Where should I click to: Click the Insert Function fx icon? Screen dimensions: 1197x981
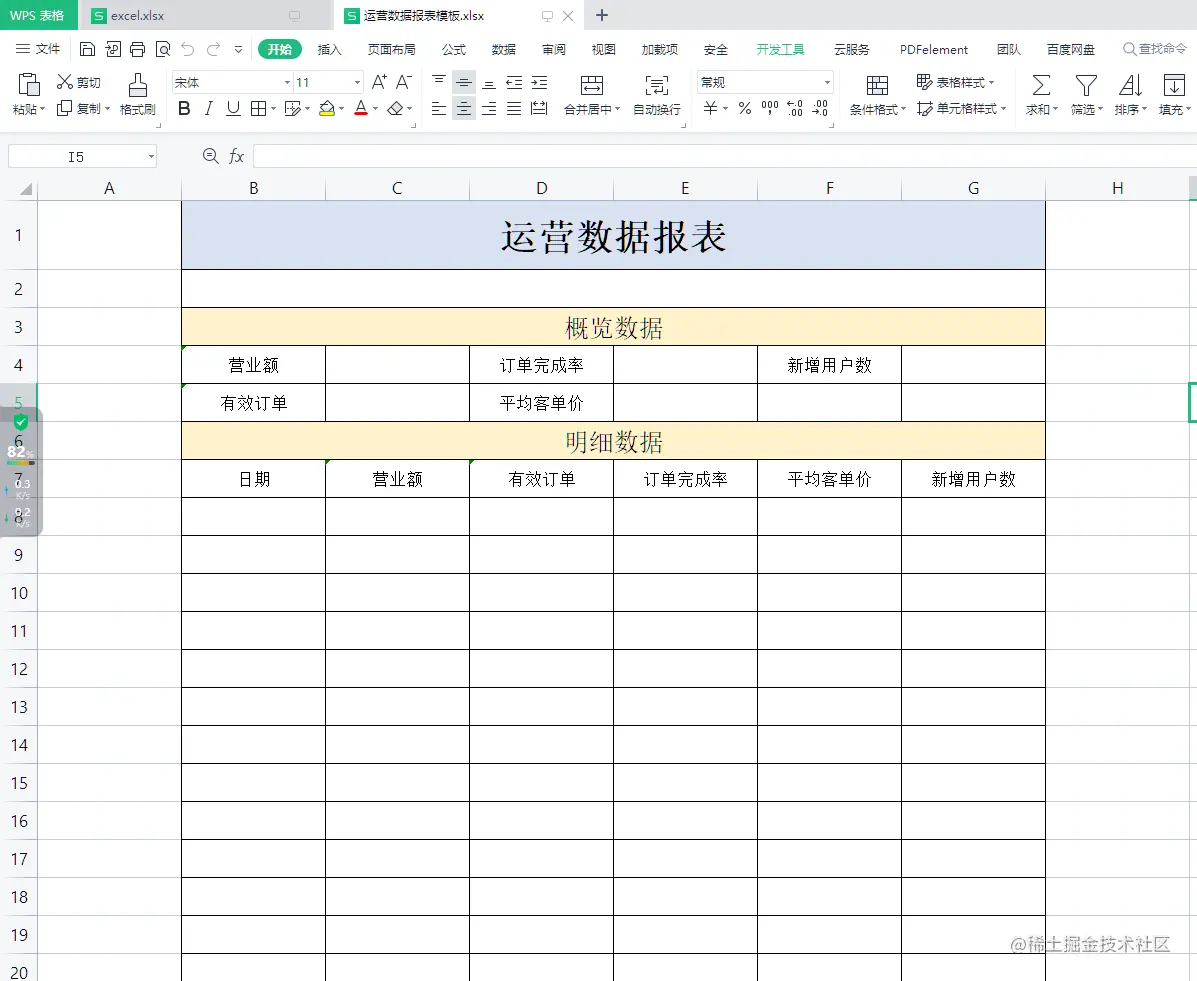(237, 157)
